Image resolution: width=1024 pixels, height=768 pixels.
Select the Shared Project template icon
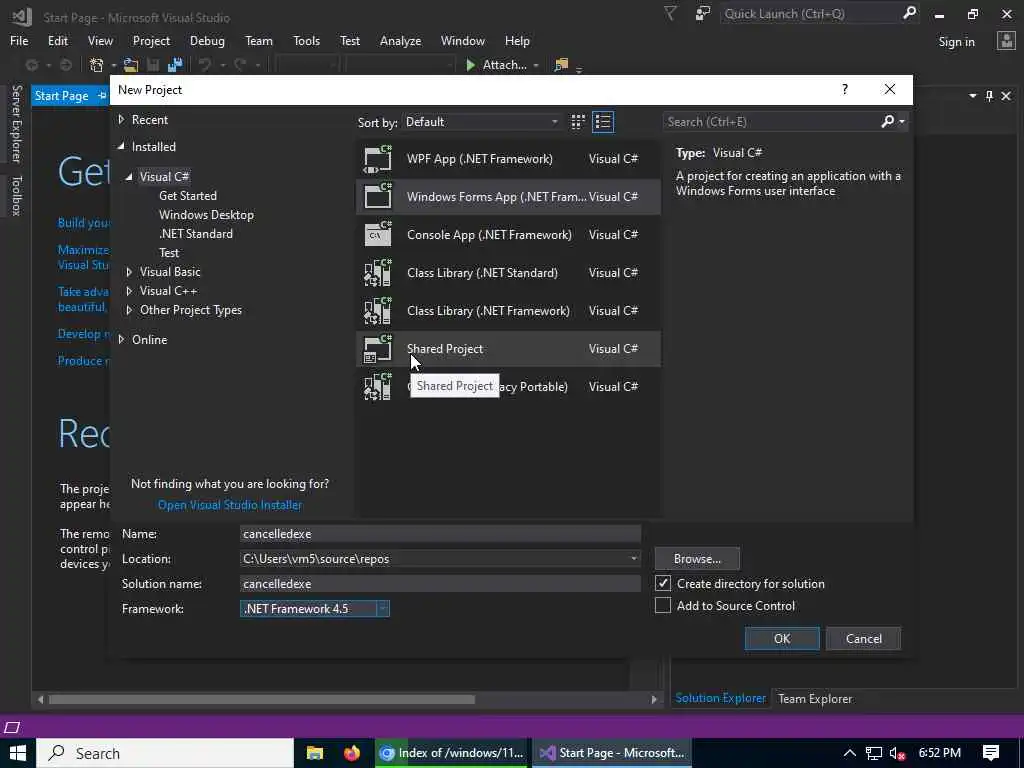tap(377, 348)
